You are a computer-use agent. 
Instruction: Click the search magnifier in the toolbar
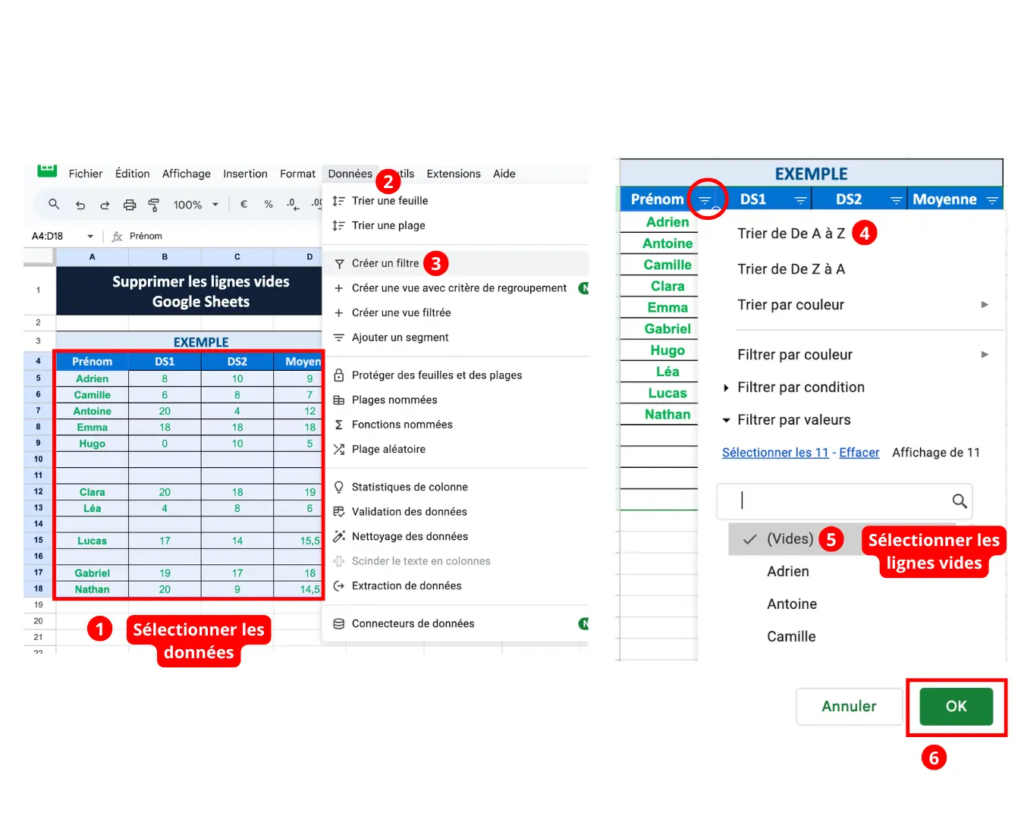pyautogui.click(x=54, y=204)
